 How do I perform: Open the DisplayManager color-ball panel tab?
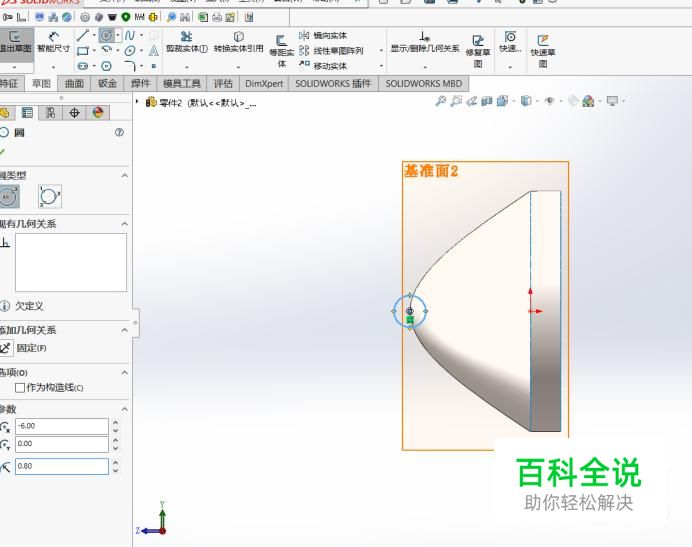(x=98, y=113)
